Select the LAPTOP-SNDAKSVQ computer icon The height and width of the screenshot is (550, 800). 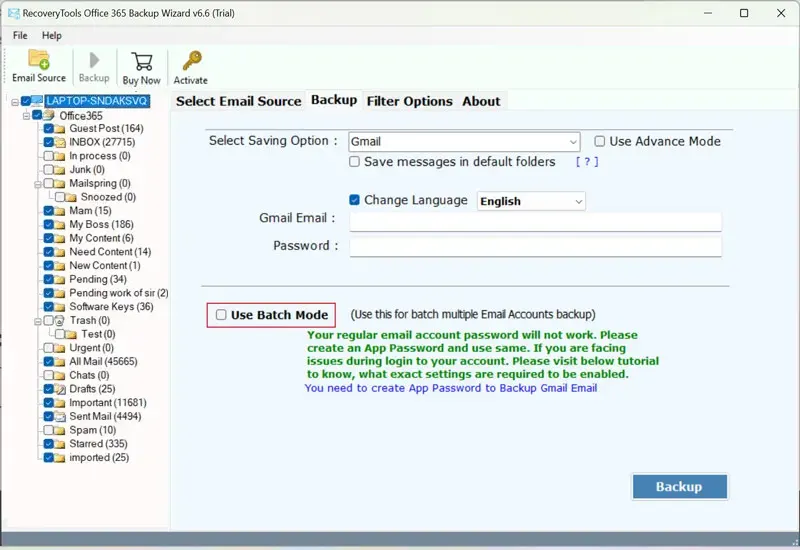pos(37,101)
